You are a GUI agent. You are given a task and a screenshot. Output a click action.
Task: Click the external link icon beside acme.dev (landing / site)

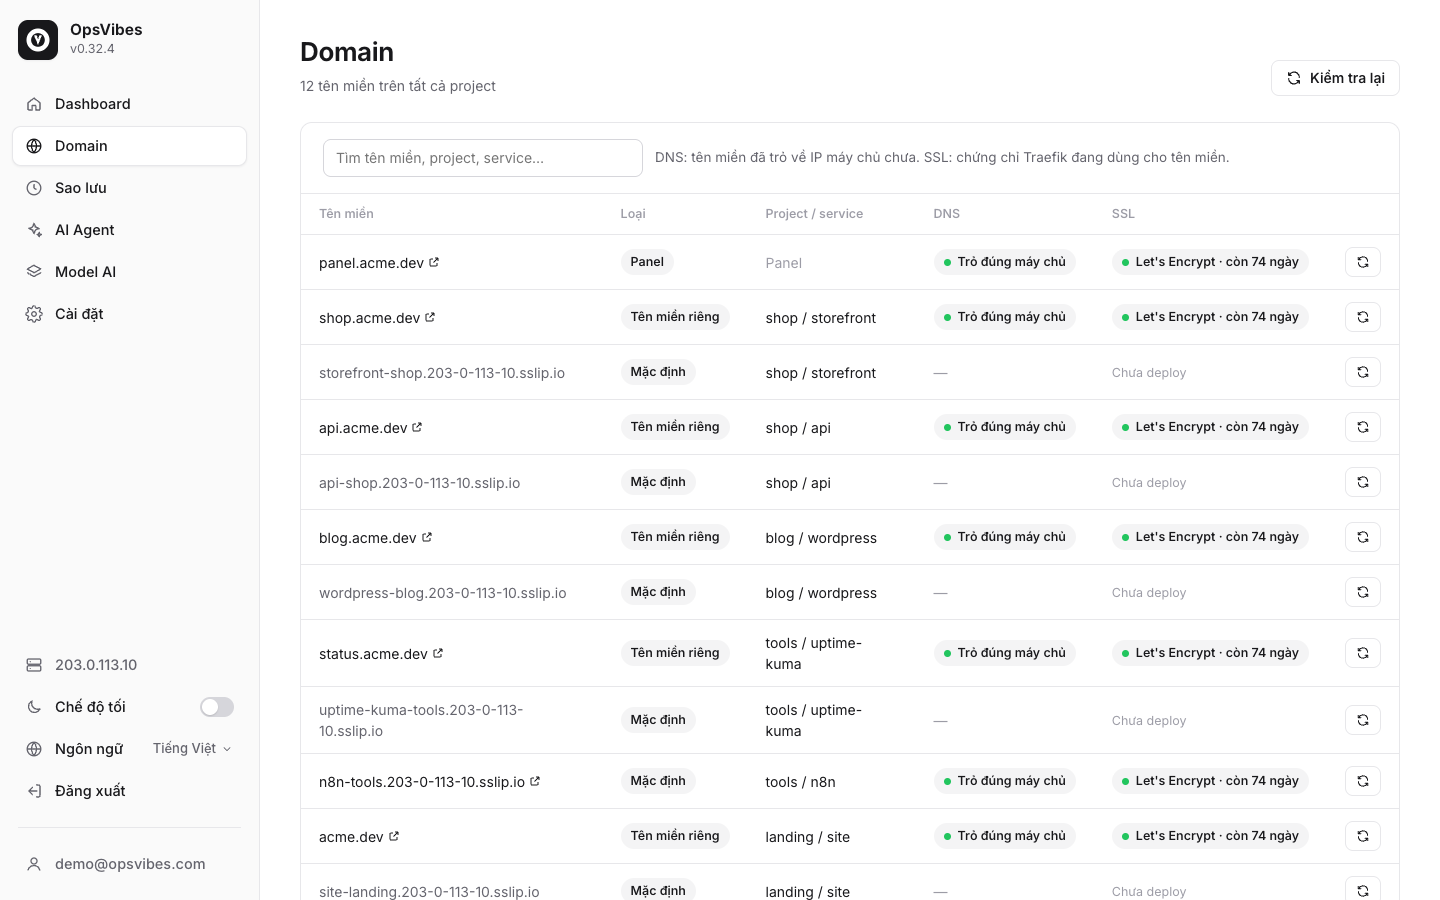(394, 836)
